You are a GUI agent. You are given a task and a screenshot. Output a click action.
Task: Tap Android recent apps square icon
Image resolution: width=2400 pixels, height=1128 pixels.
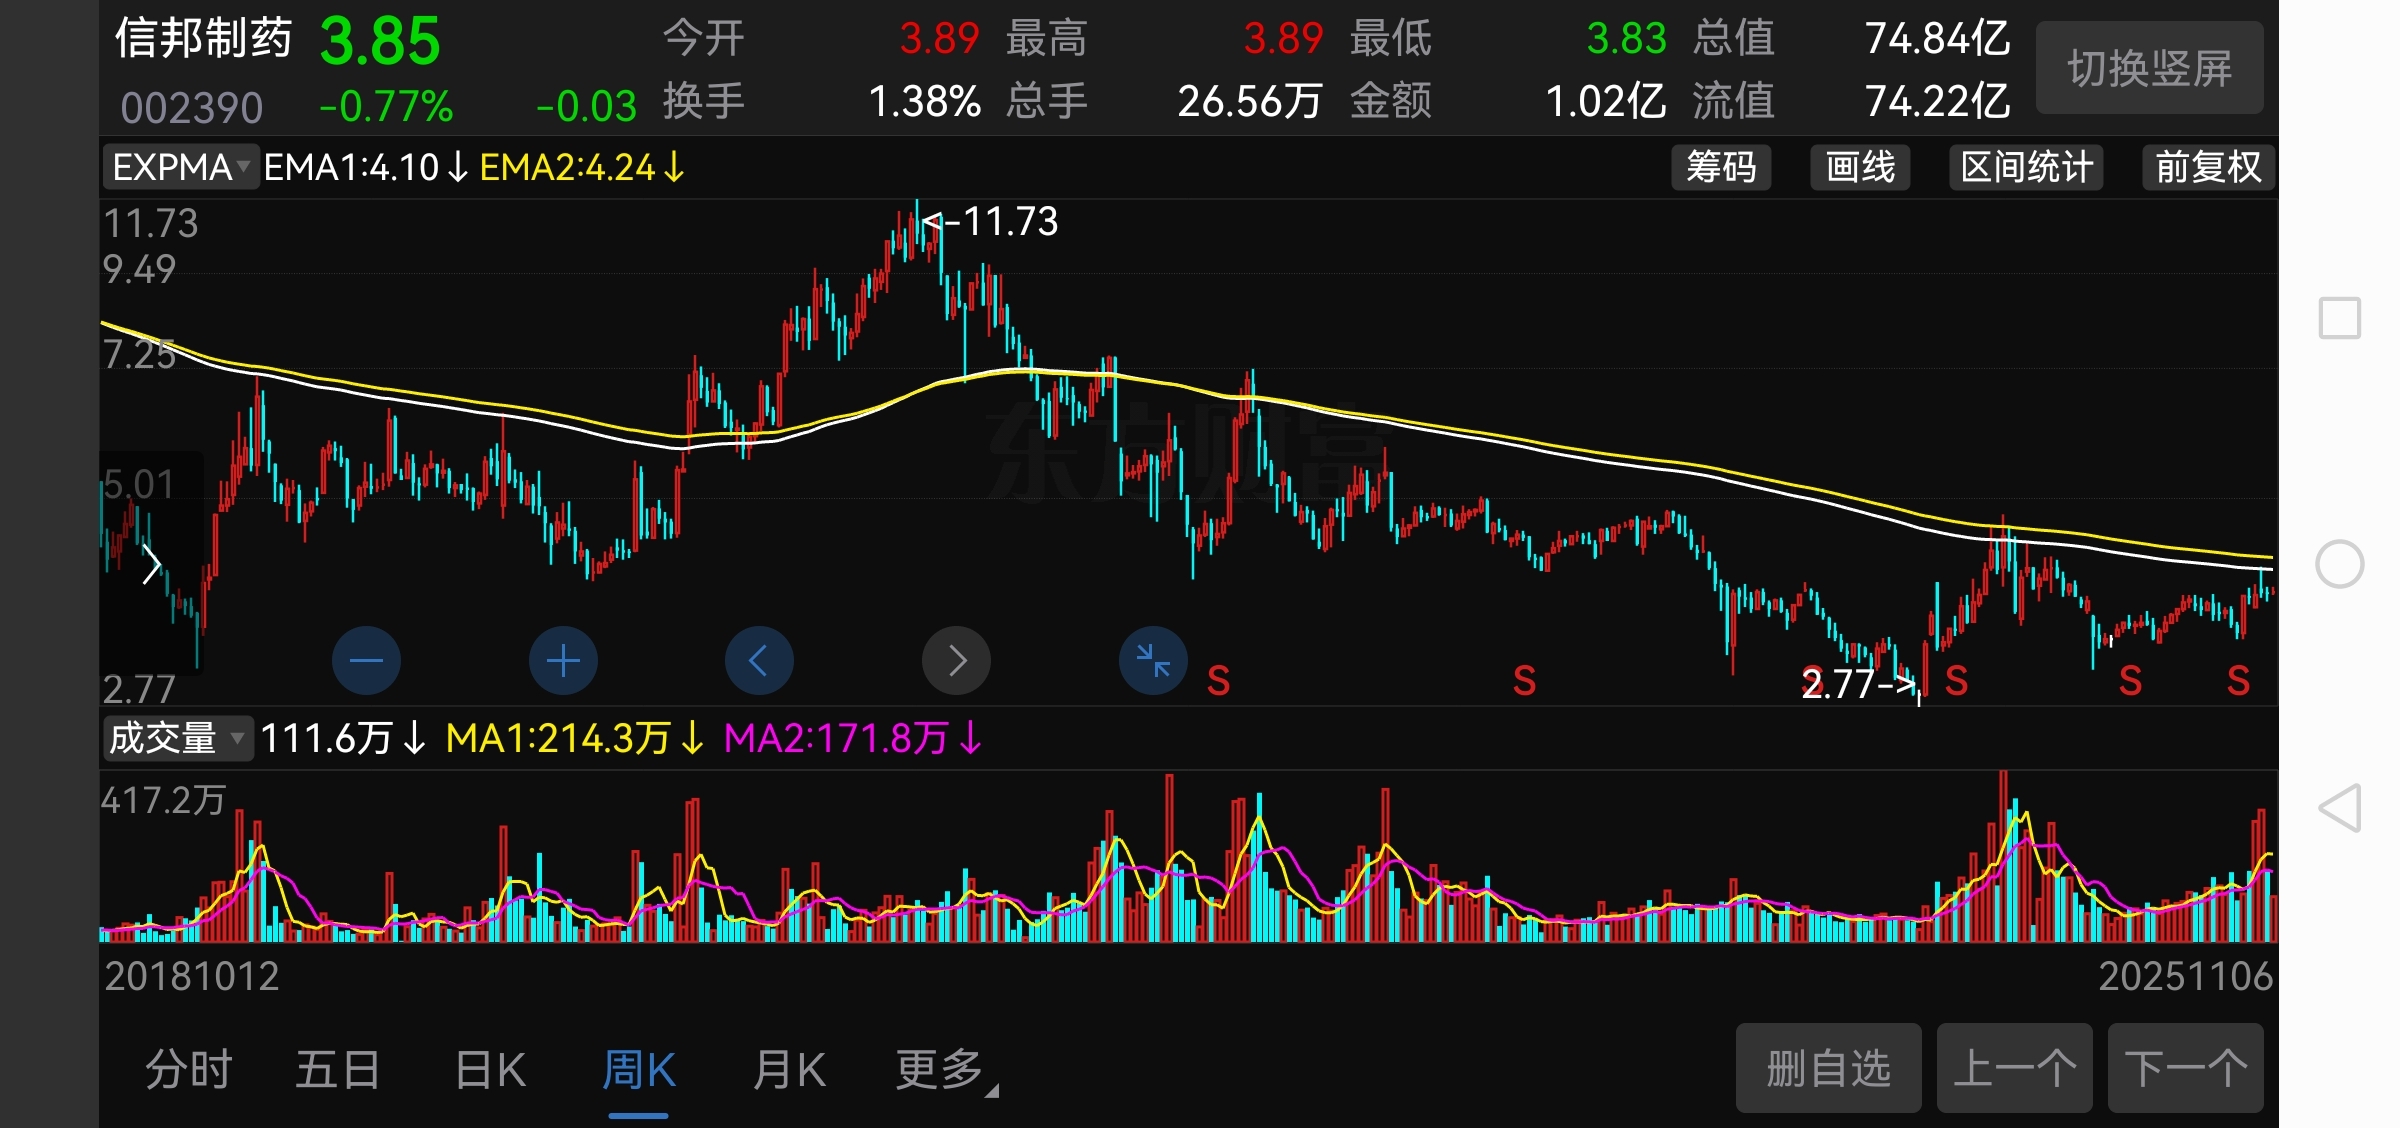tap(2340, 319)
